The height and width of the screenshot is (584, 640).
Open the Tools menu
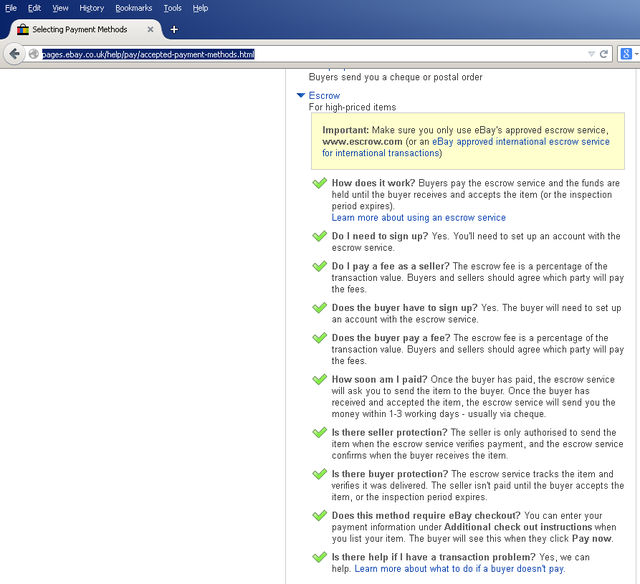(x=172, y=8)
